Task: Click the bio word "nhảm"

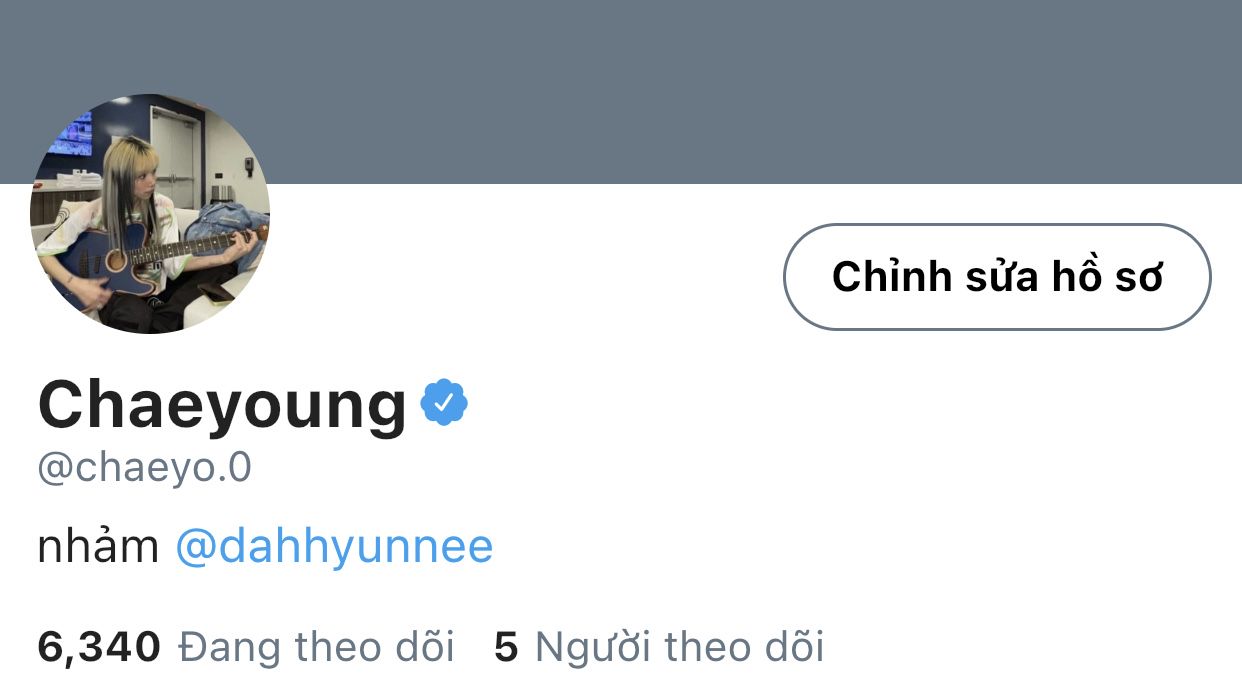Action: 98,547
